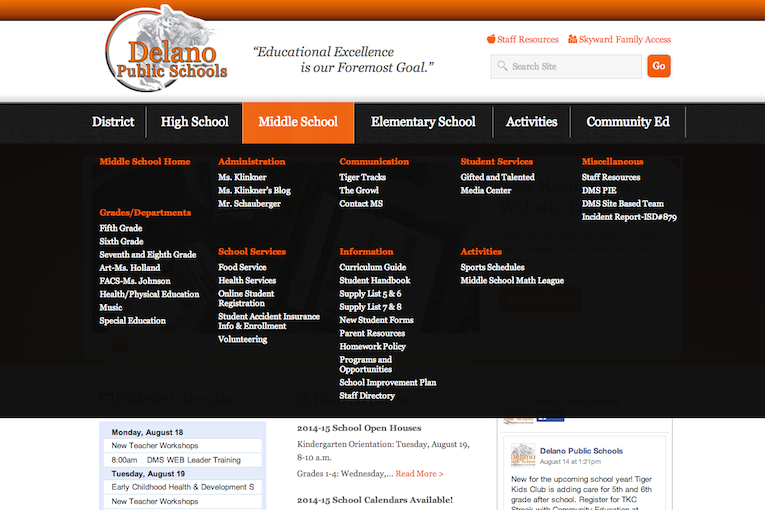The image size is (765, 510).
Task: Open the New Student Forms link
Action: [376, 320]
